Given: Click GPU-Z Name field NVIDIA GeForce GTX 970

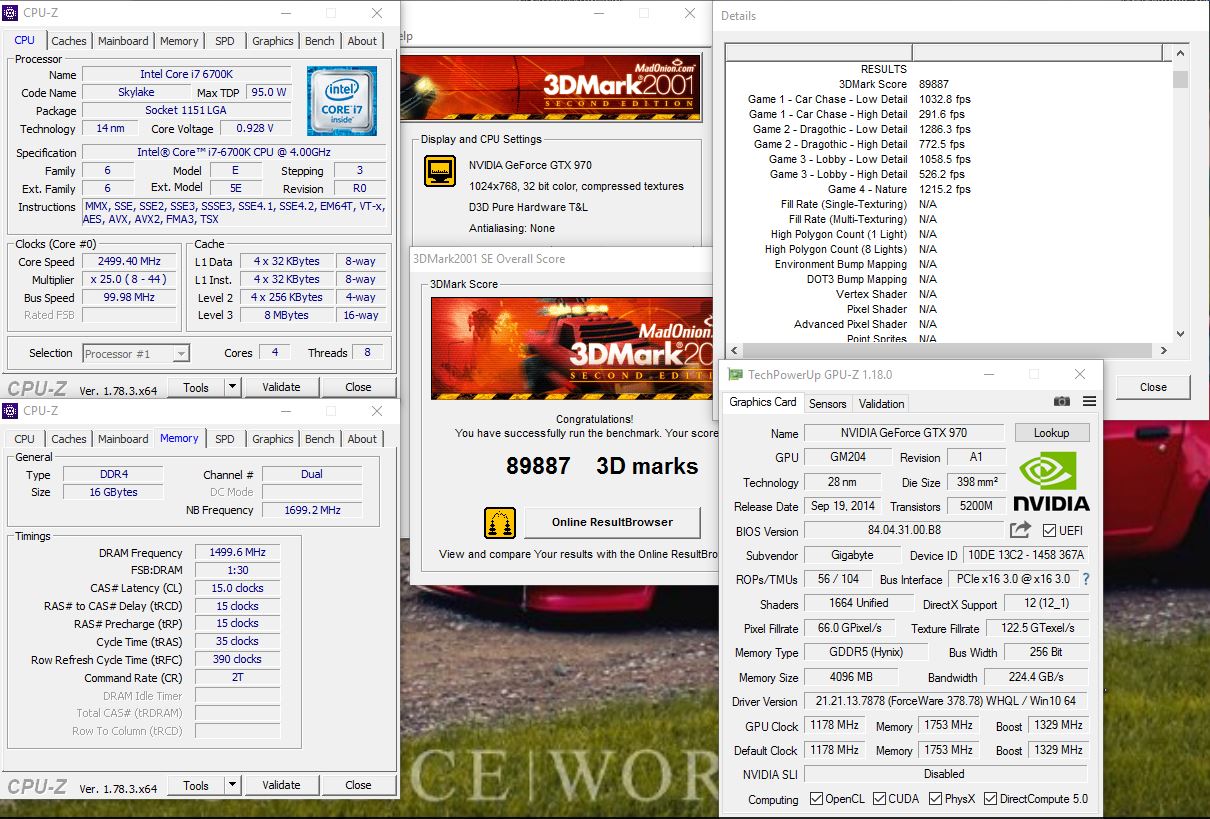Looking at the screenshot, I should tap(905, 433).
